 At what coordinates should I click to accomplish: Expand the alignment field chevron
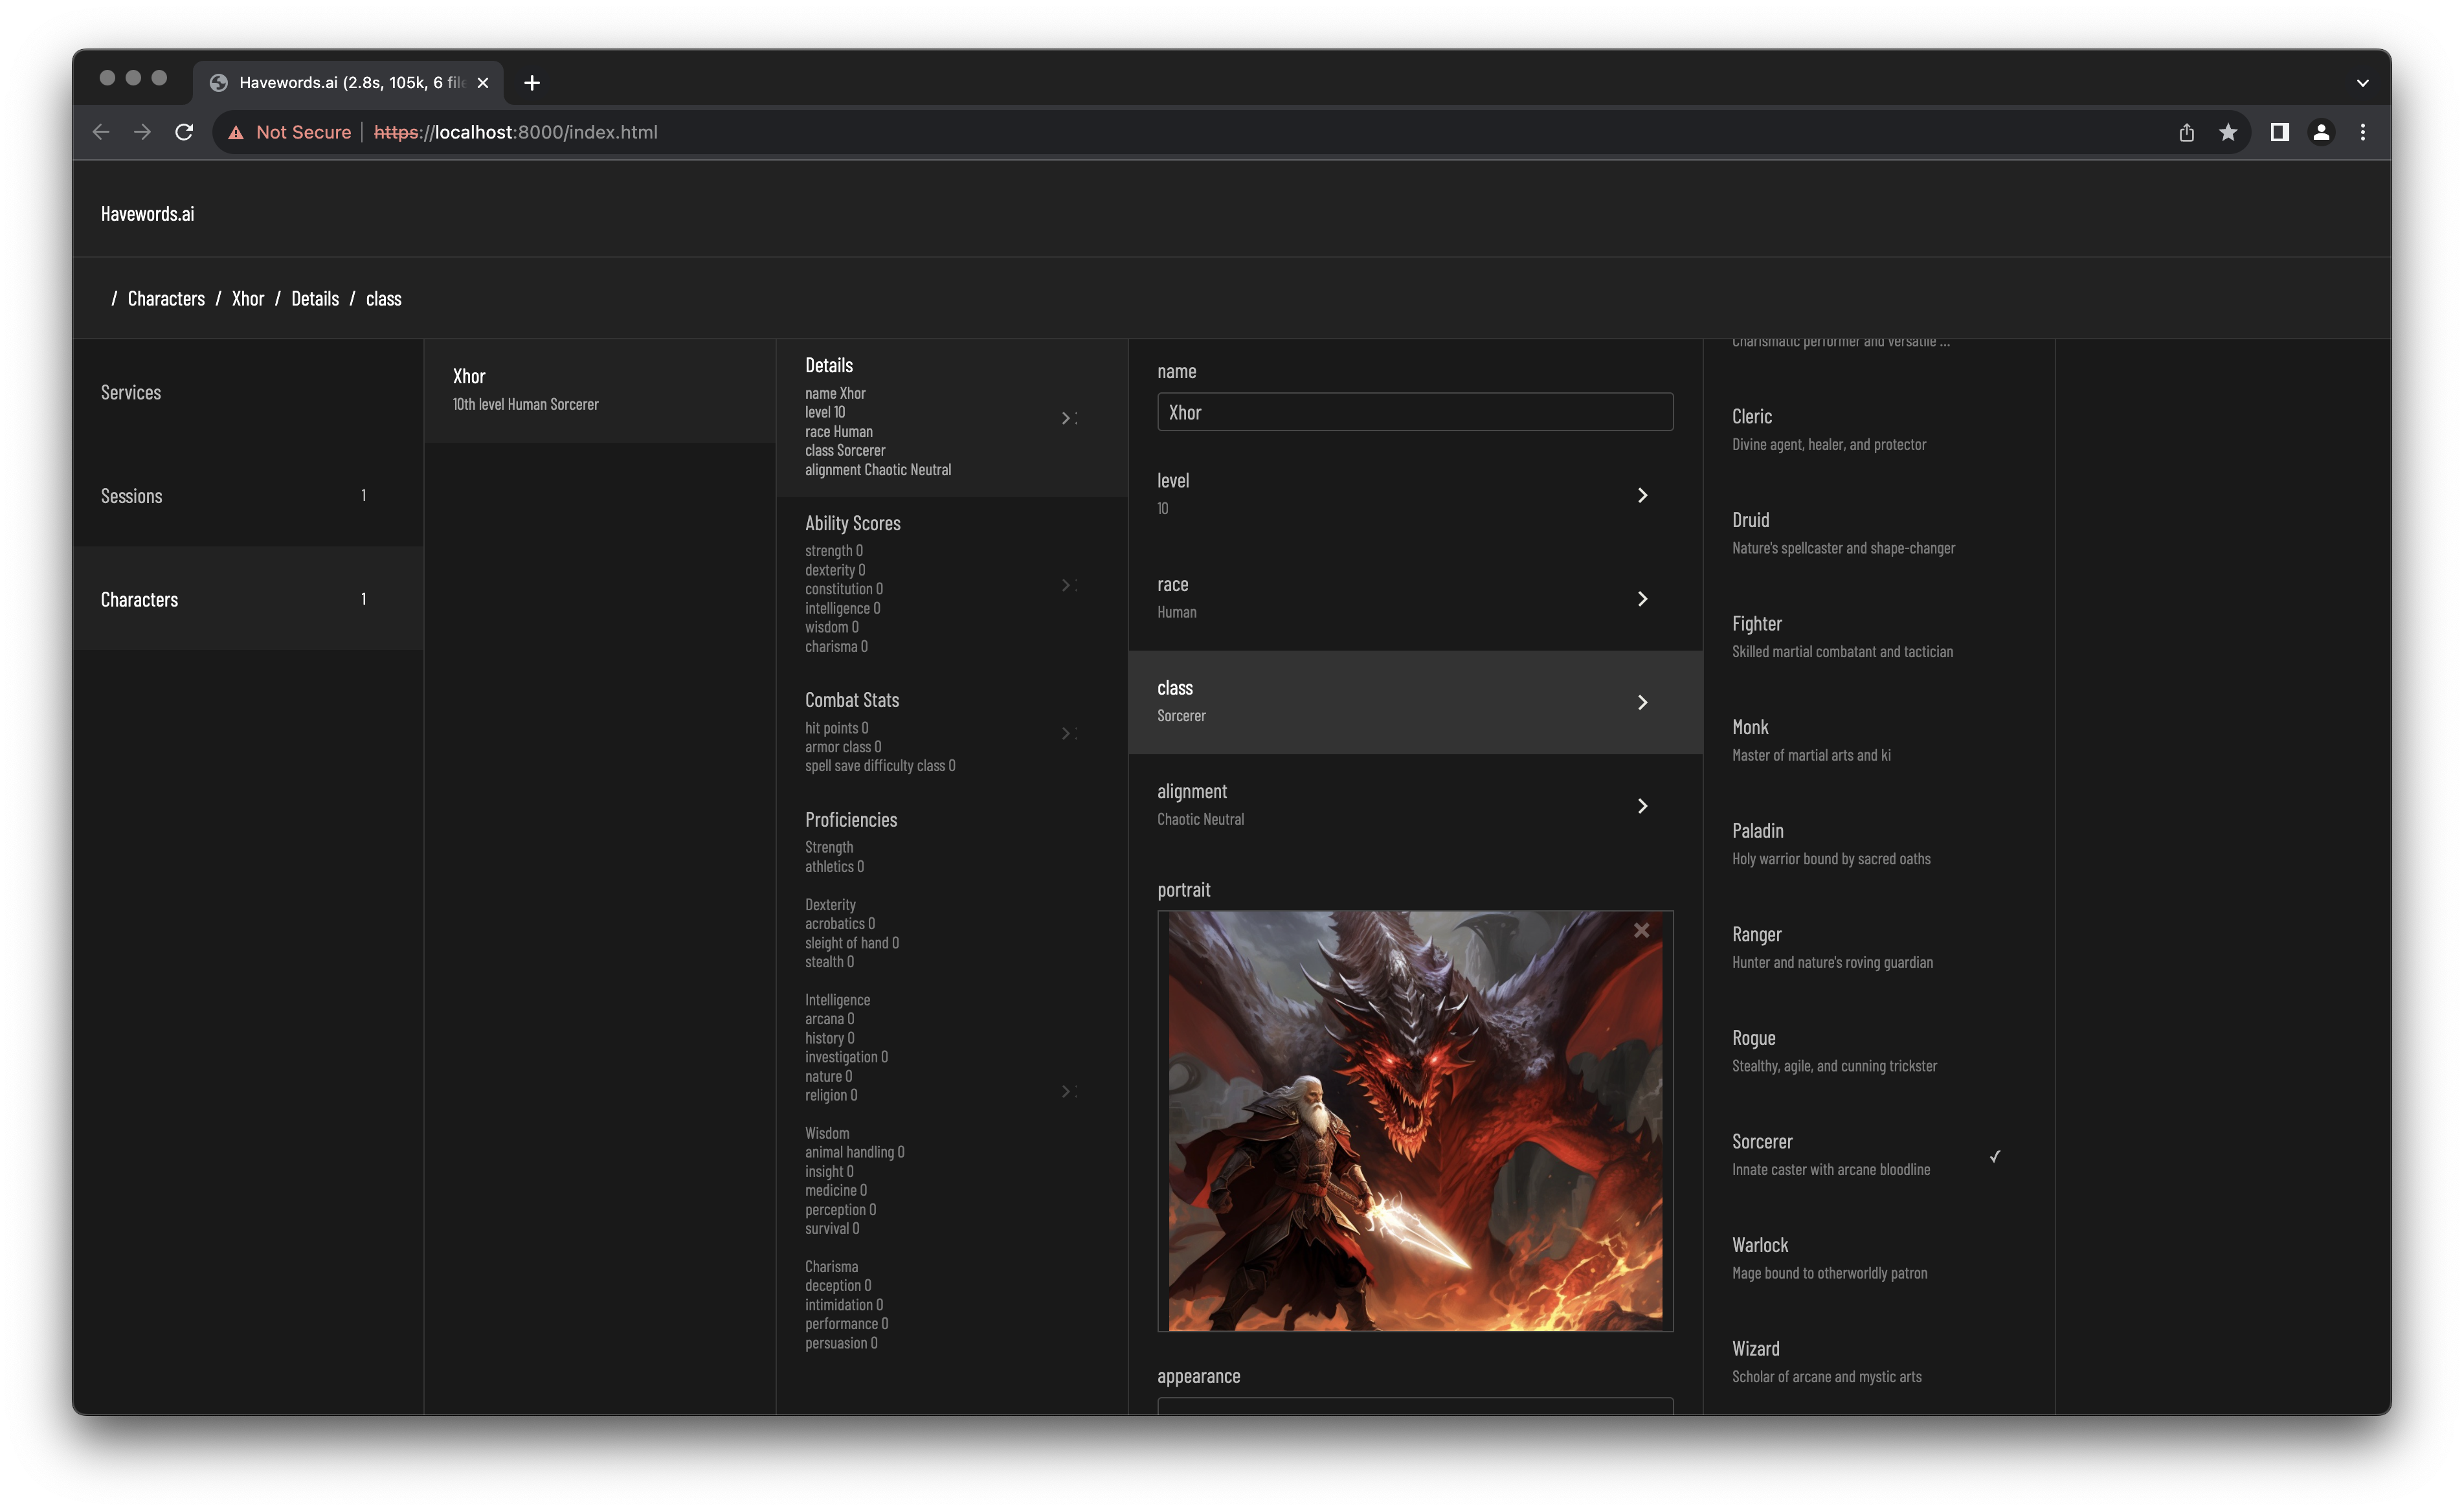click(1642, 805)
